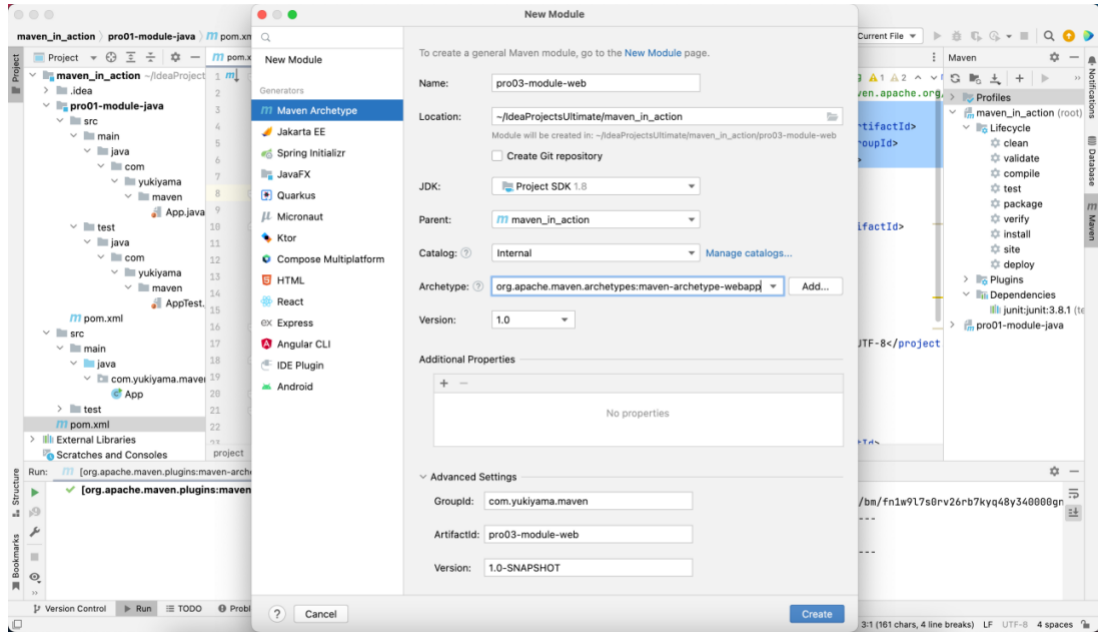
Task: Open Current File run configuration dropdown
Action: click(888, 36)
